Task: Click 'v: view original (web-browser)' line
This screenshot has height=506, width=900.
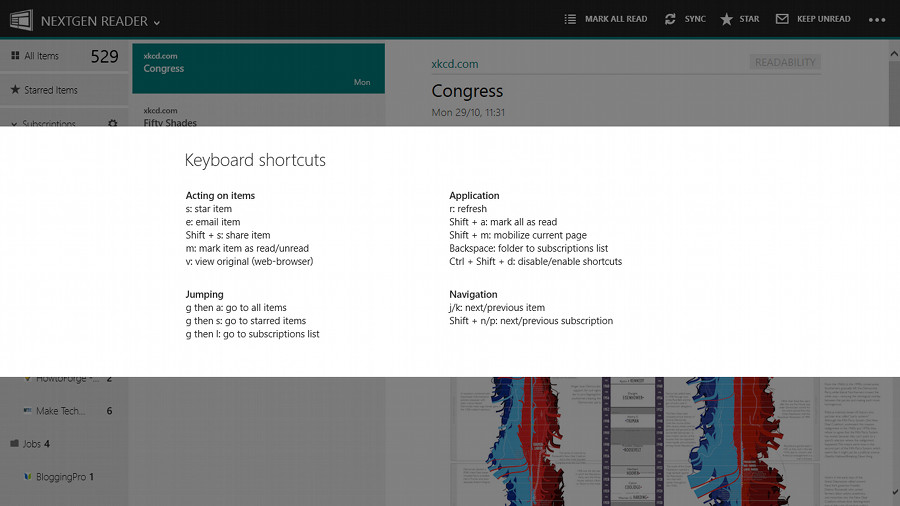Action: (x=250, y=262)
